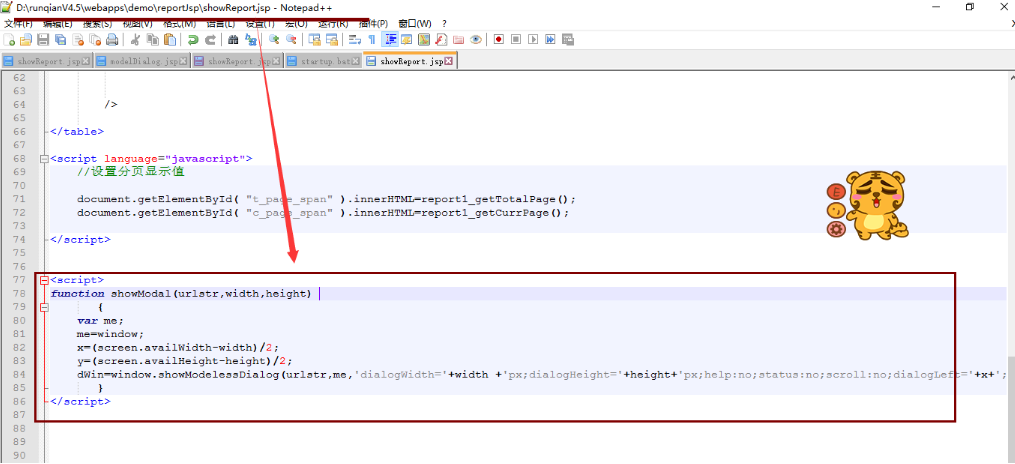
Task: Toggle the word wrap toolbar button
Action: 355,40
